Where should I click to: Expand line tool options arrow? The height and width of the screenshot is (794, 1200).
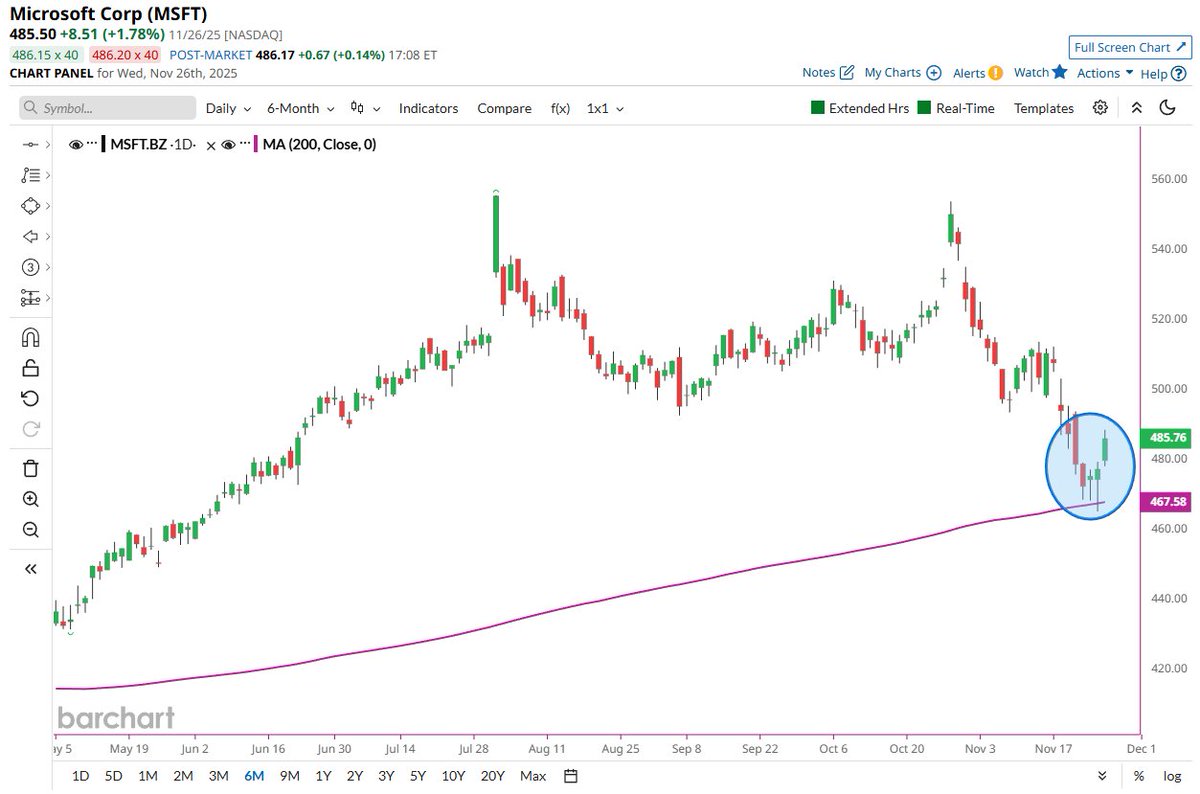tap(47, 145)
